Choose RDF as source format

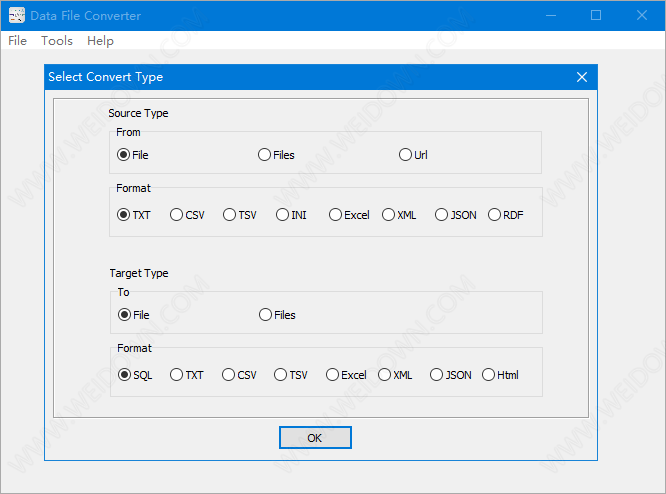(506, 215)
